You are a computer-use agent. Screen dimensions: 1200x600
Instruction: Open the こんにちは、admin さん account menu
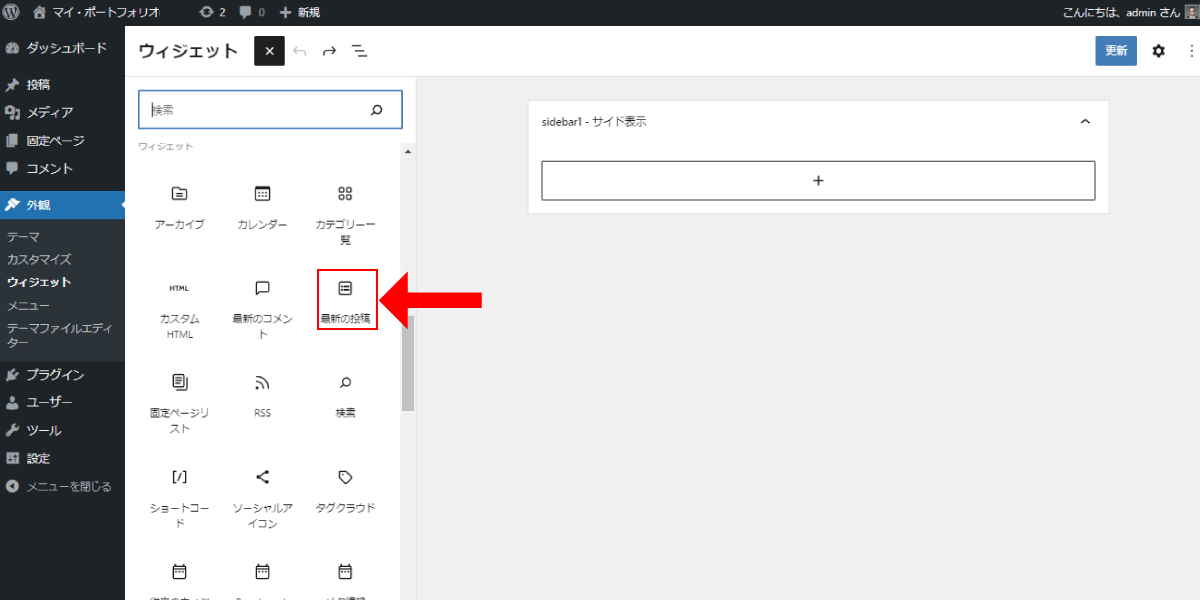pos(1129,13)
